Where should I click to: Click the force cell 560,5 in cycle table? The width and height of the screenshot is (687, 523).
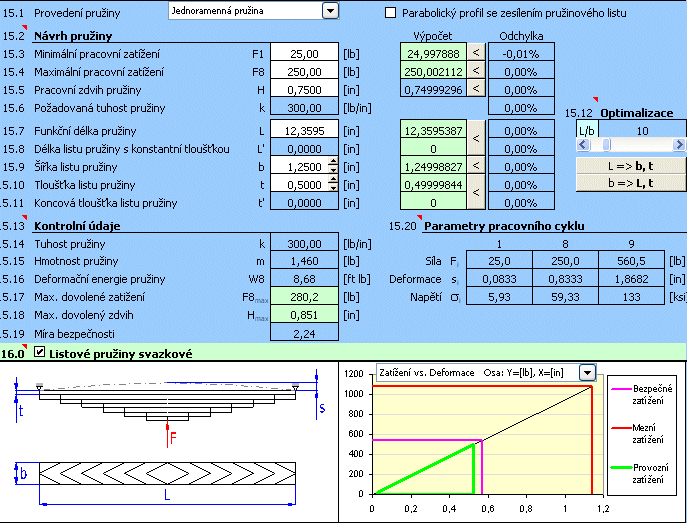[631, 261]
